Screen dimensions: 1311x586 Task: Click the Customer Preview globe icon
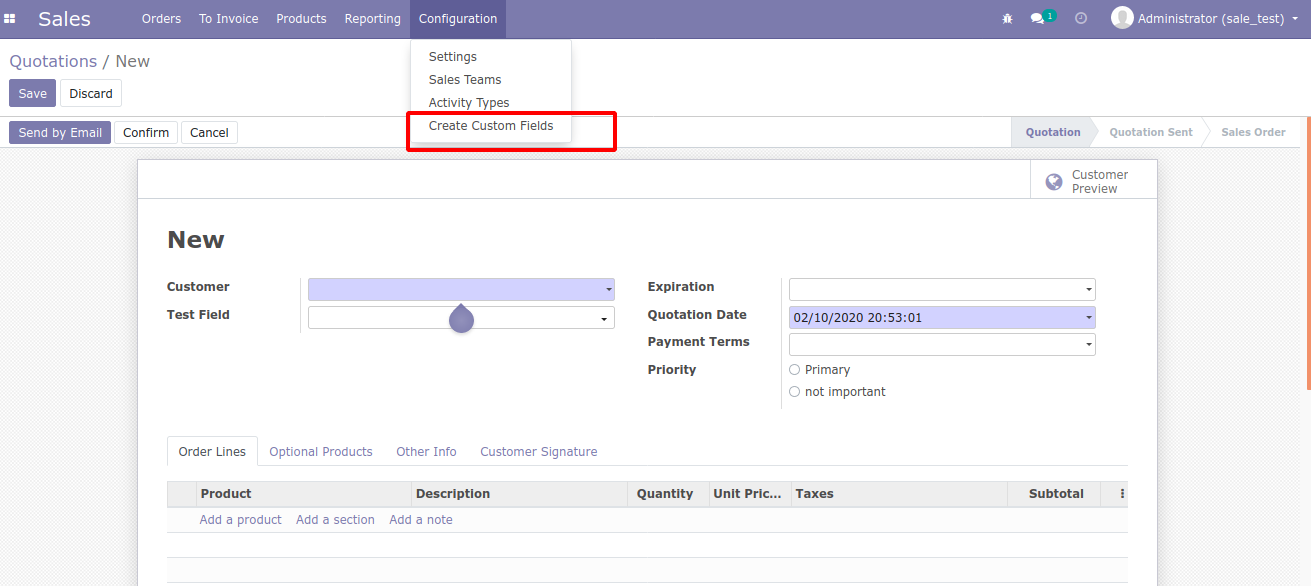click(1054, 182)
